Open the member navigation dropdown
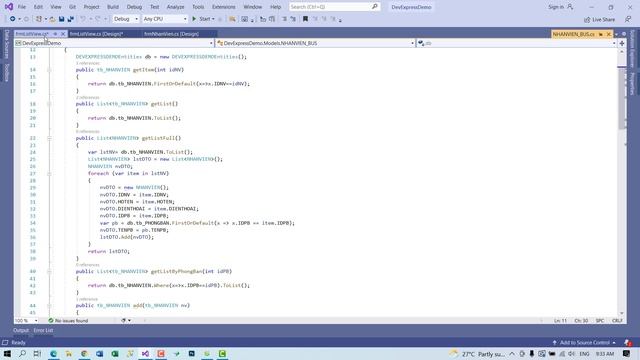The width and height of the screenshot is (640, 360). (516, 43)
